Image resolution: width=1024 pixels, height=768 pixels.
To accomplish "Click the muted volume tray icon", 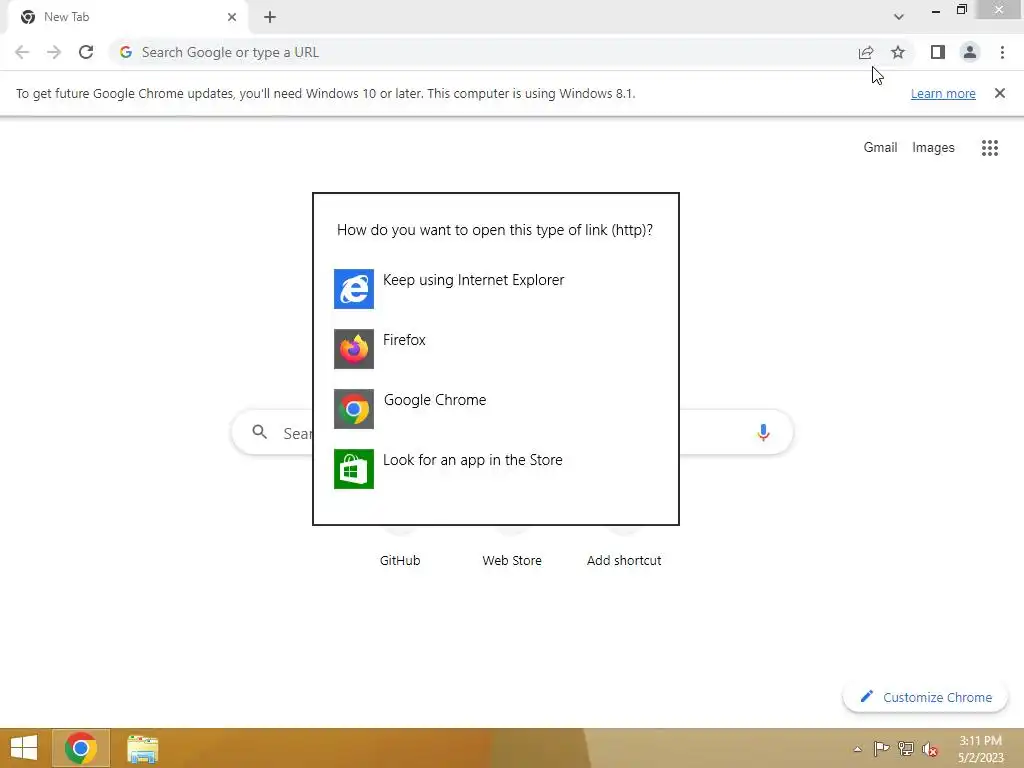I will 930,750.
